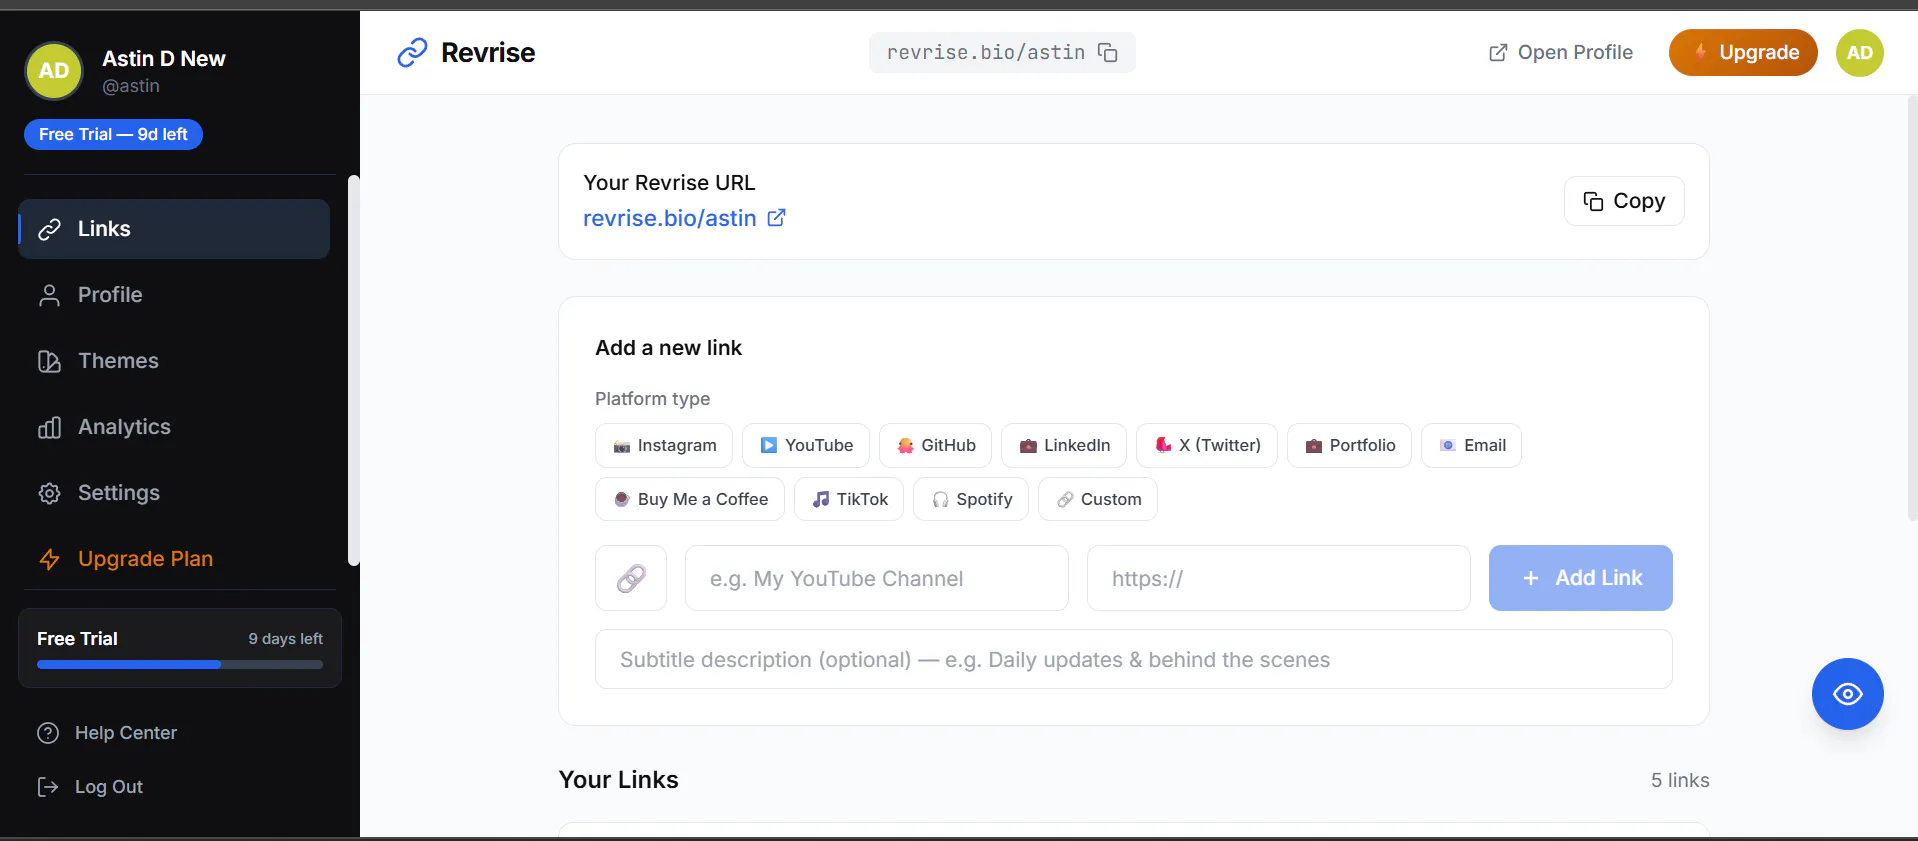Viewport: 1918px width, 841px height.
Task: Click the Revrise chain logo icon
Action: tap(412, 53)
